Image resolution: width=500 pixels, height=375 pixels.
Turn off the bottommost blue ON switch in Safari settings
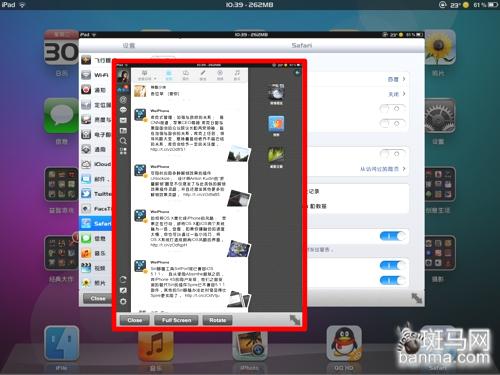(393, 280)
